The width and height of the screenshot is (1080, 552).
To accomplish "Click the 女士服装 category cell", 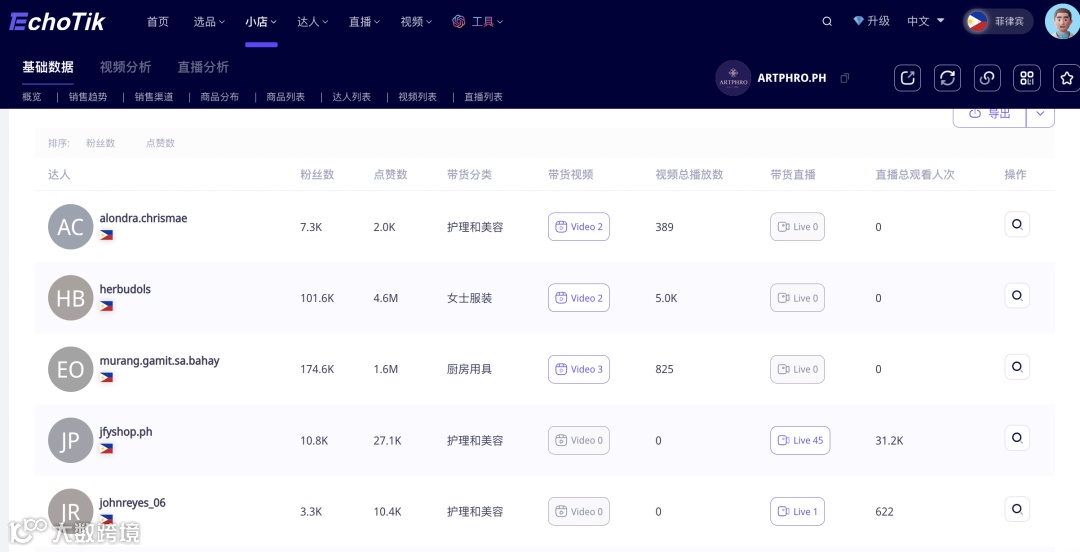I will coord(469,298).
